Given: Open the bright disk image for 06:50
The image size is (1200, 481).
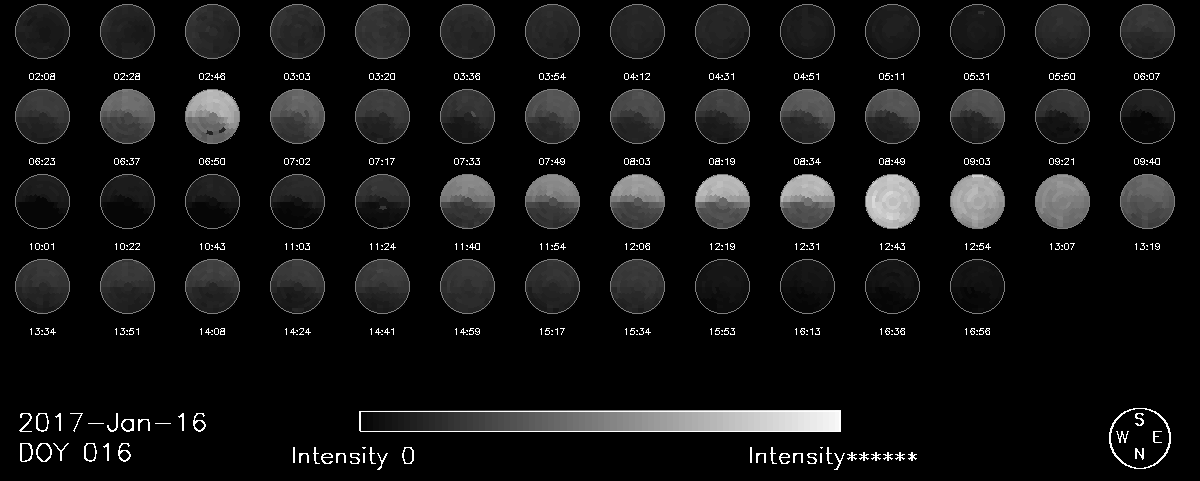Looking at the screenshot, I should pyautogui.click(x=212, y=116).
